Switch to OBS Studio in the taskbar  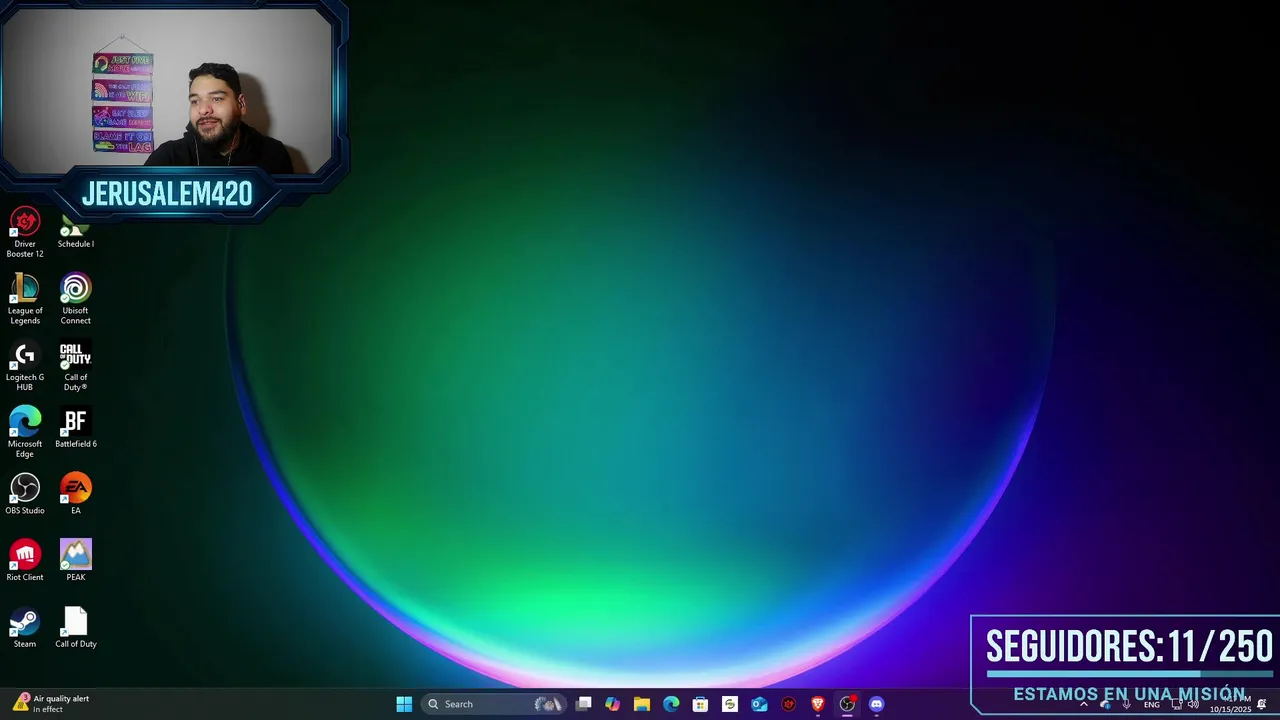point(847,704)
